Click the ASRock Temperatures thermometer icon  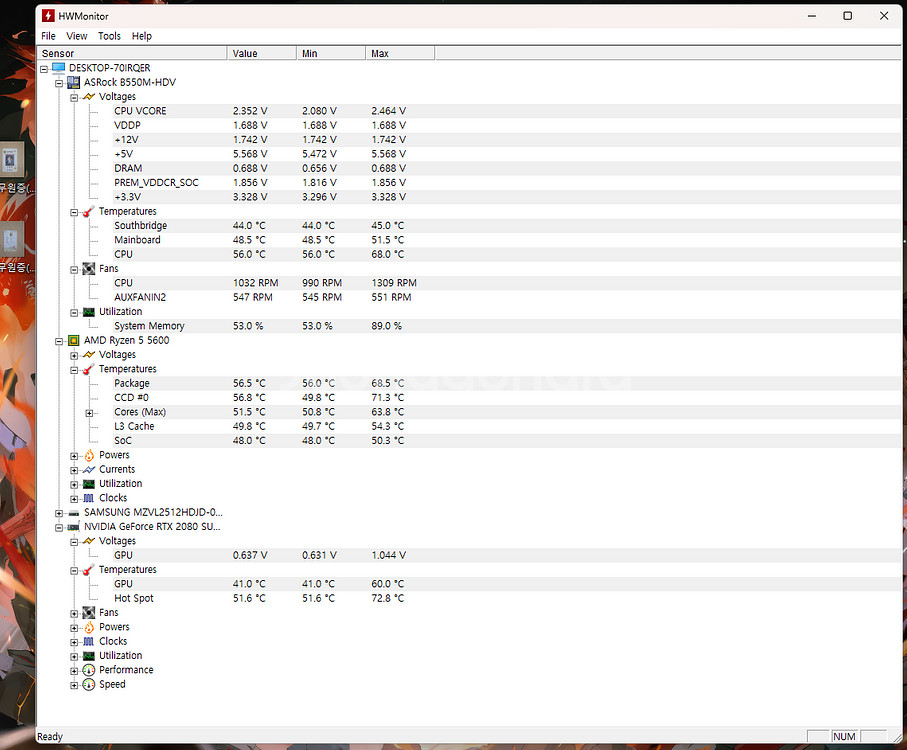pyautogui.click(x=89, y=212)
